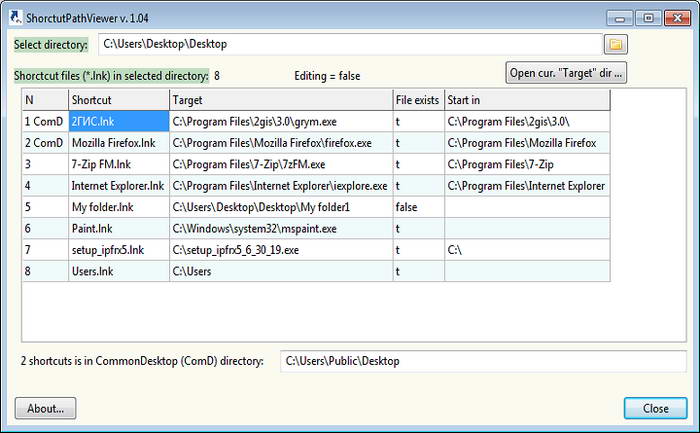This screenshot has height=433, width=700.
Task: Click the "2 ComD" row number cell
Action: click(x=45, y=143)
